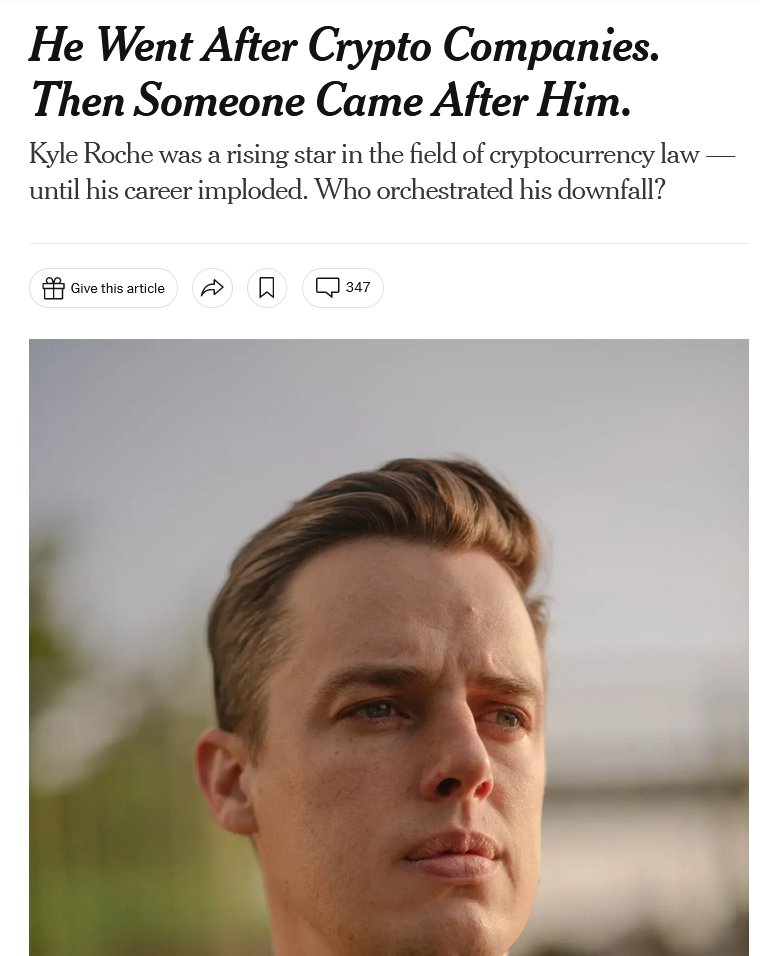Save the article with the bookmark icon

[x=266, y=288]
